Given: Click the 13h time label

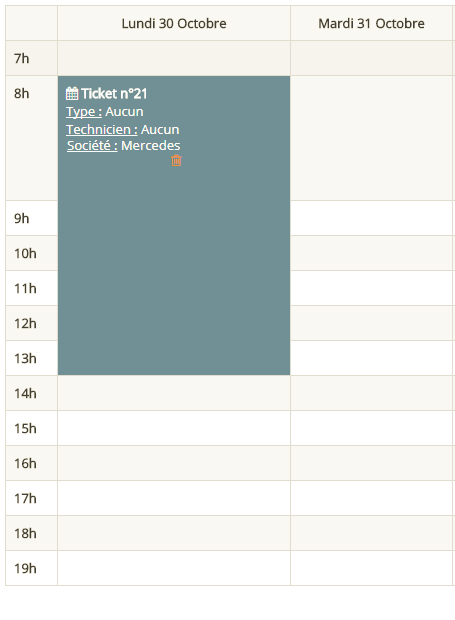Looking at the screenshot, I should (25, 358).
